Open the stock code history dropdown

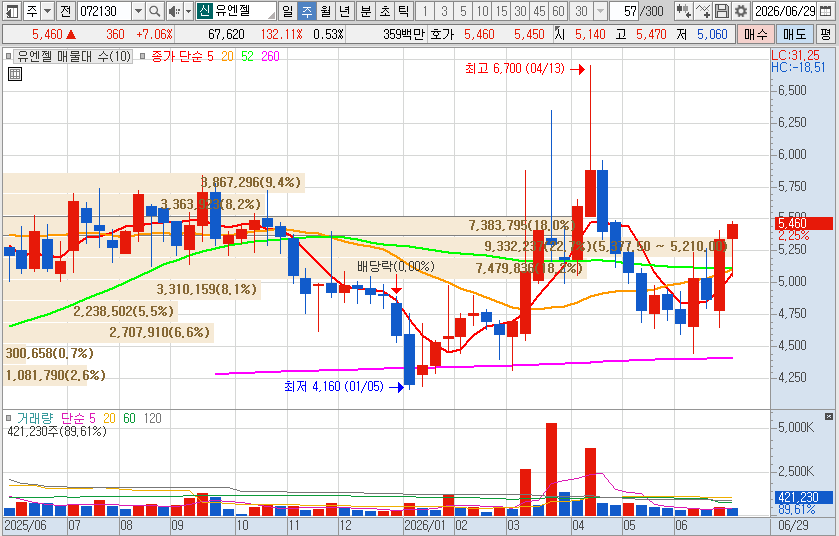tap(138, 11)
